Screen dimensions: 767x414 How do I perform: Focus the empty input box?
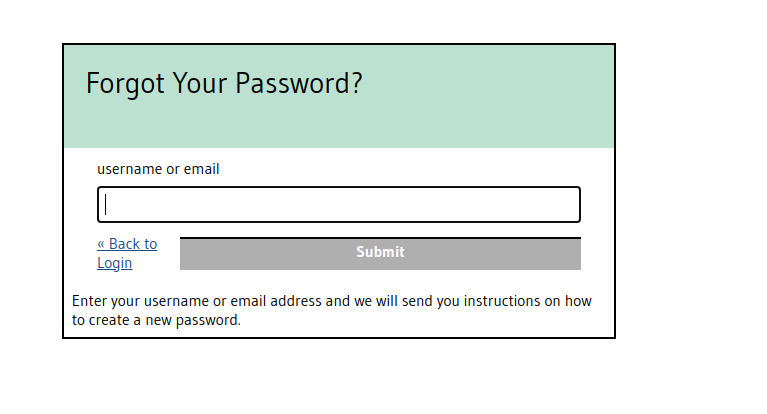pos(339,205)
